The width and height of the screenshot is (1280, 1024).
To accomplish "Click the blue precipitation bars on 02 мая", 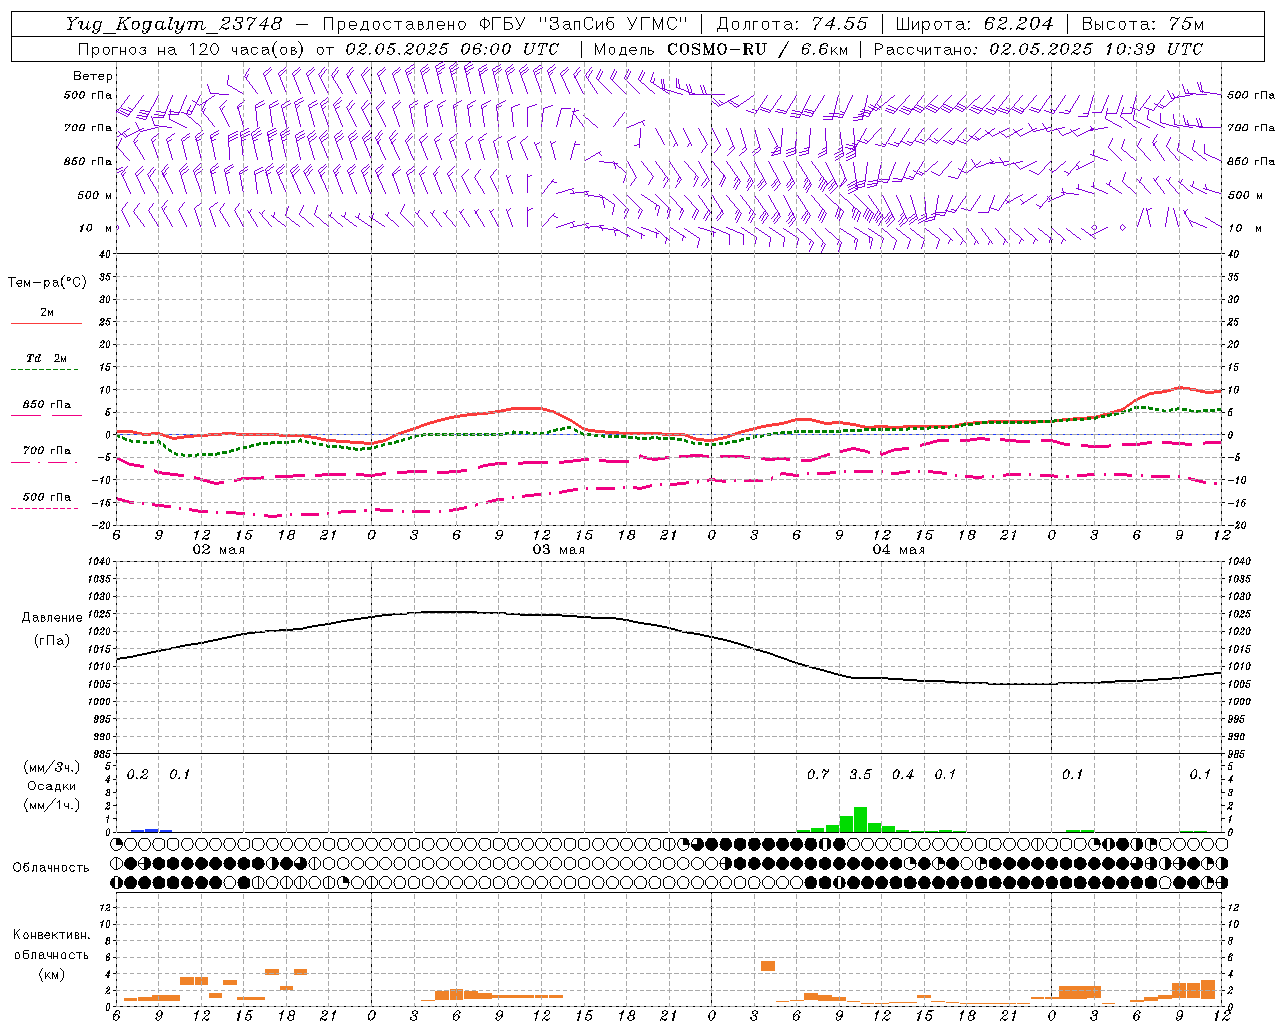I will (152, 830).
